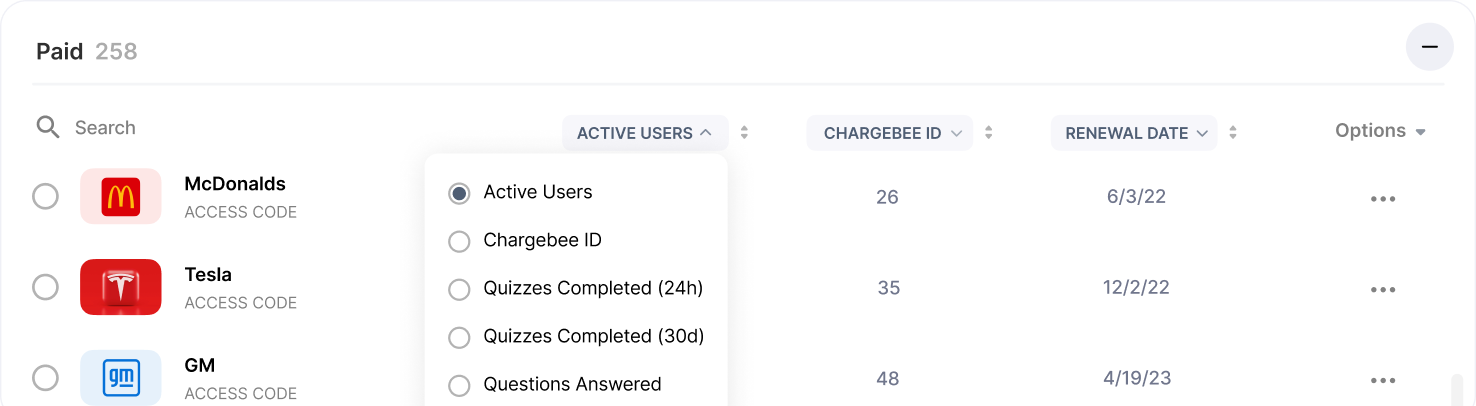
Task: Open the Renewal Date column dropdown
Action: point(1133,133)
